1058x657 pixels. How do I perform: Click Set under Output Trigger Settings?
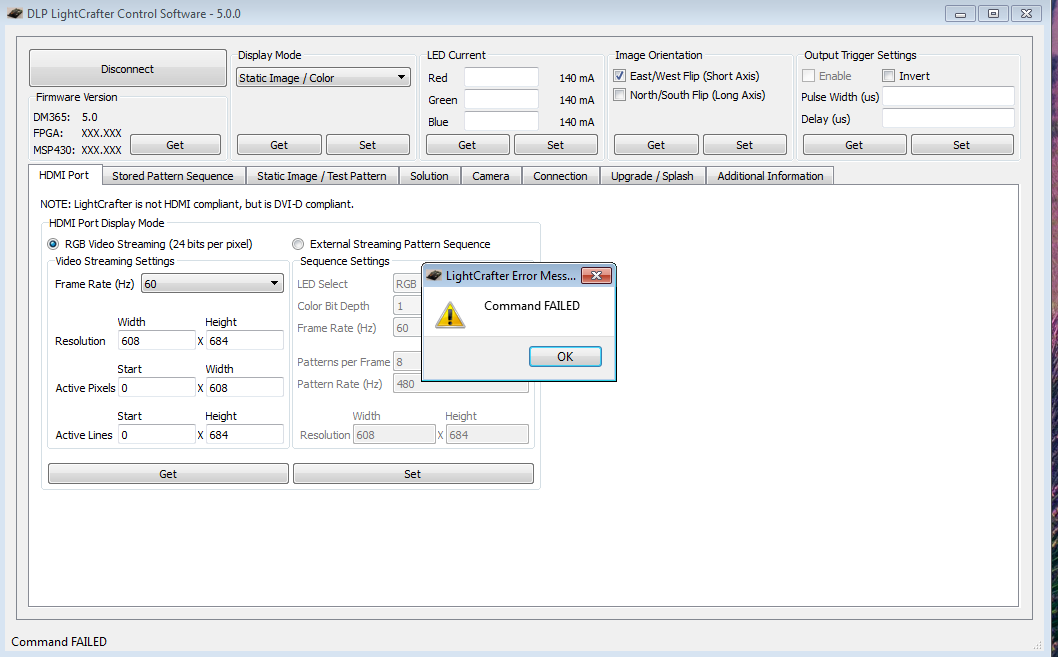(x=962, y=144)
